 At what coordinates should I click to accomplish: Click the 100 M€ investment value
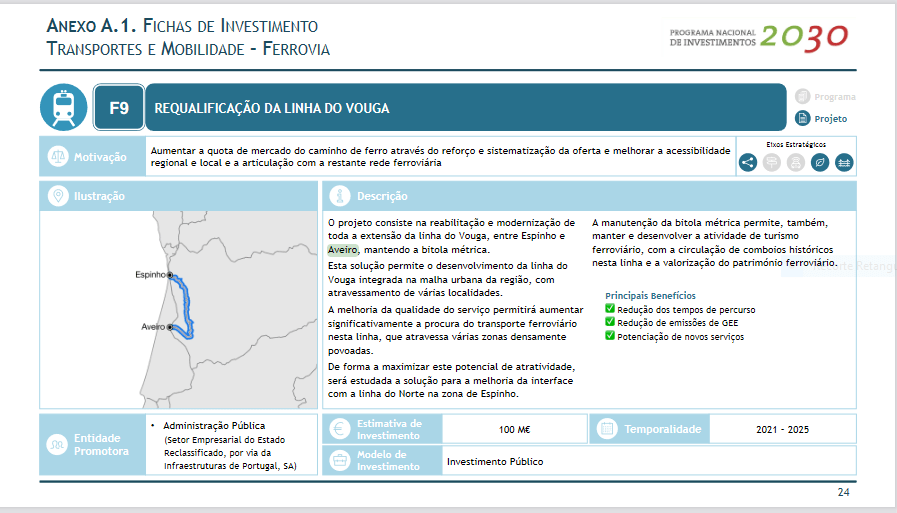click(514, 430)
